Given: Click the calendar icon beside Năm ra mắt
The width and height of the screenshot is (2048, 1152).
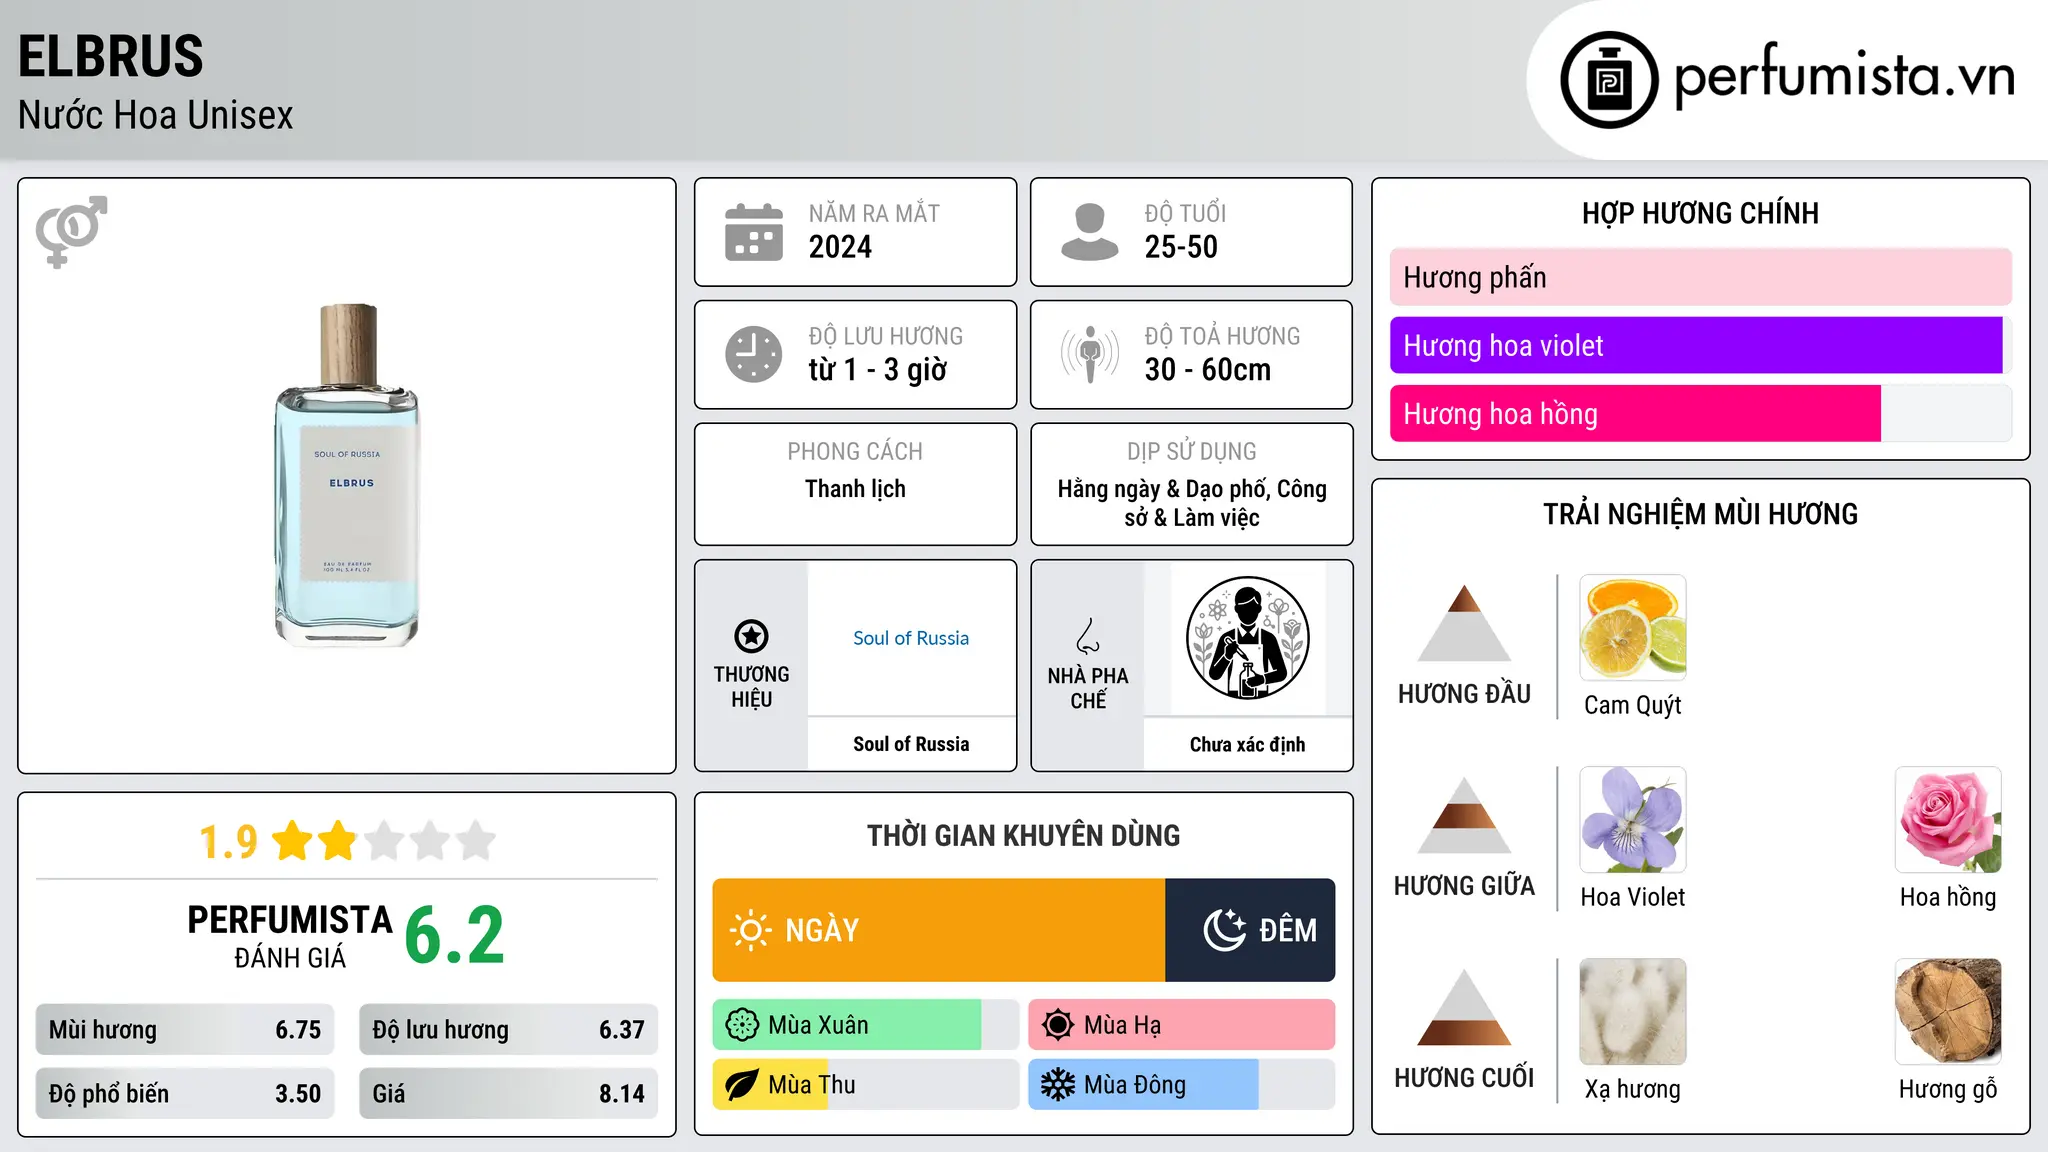Looking at the screenshot, I should pyautogui.click(x=753, y=232).
